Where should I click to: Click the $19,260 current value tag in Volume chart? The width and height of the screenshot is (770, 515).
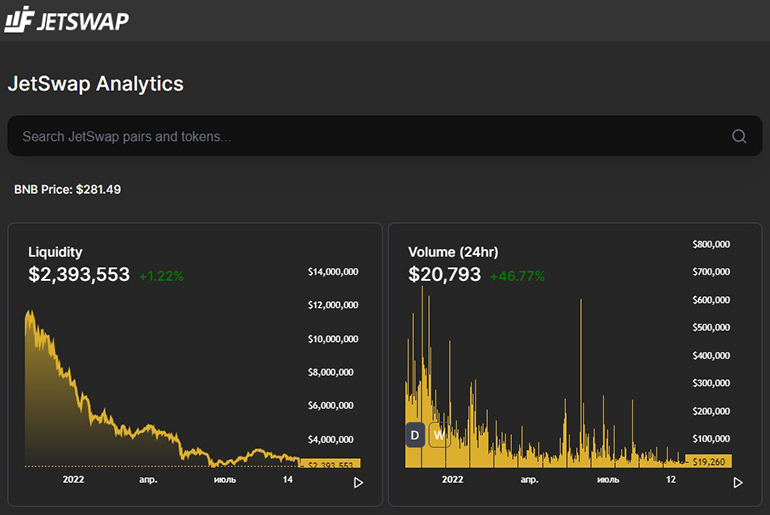709,461
